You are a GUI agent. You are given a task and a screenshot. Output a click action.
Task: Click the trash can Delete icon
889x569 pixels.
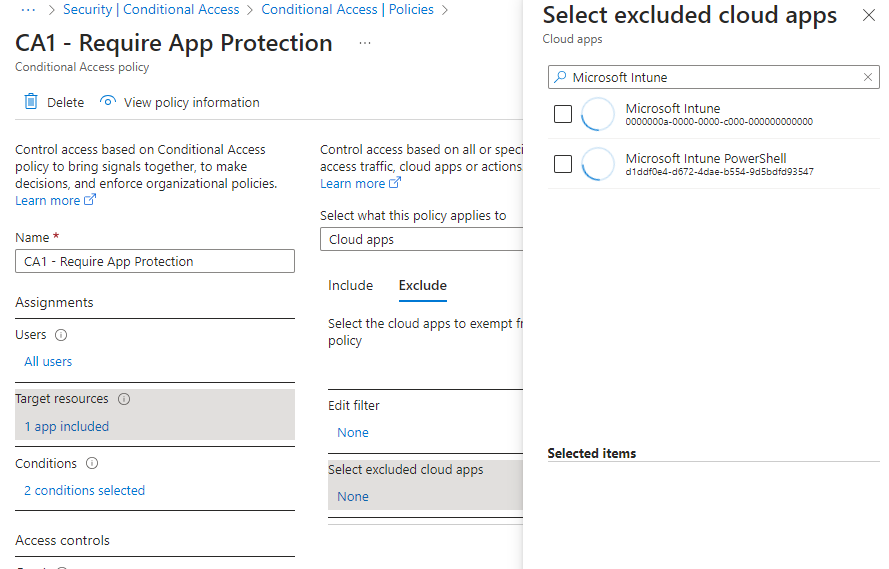tap(31, 102)
